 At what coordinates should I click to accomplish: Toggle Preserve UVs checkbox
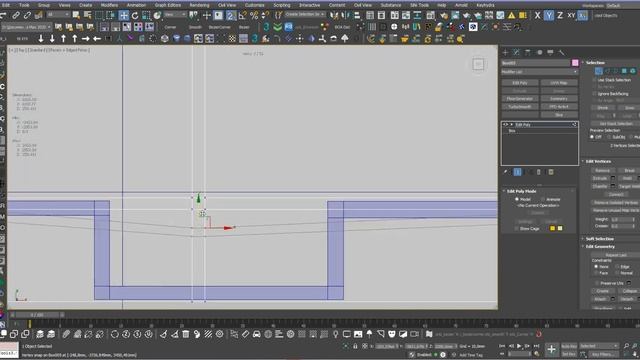[x=597, y=283]
